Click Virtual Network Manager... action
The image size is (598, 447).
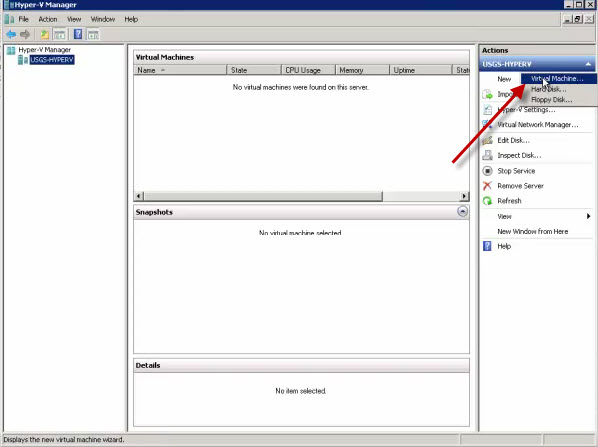click(538, 125)
